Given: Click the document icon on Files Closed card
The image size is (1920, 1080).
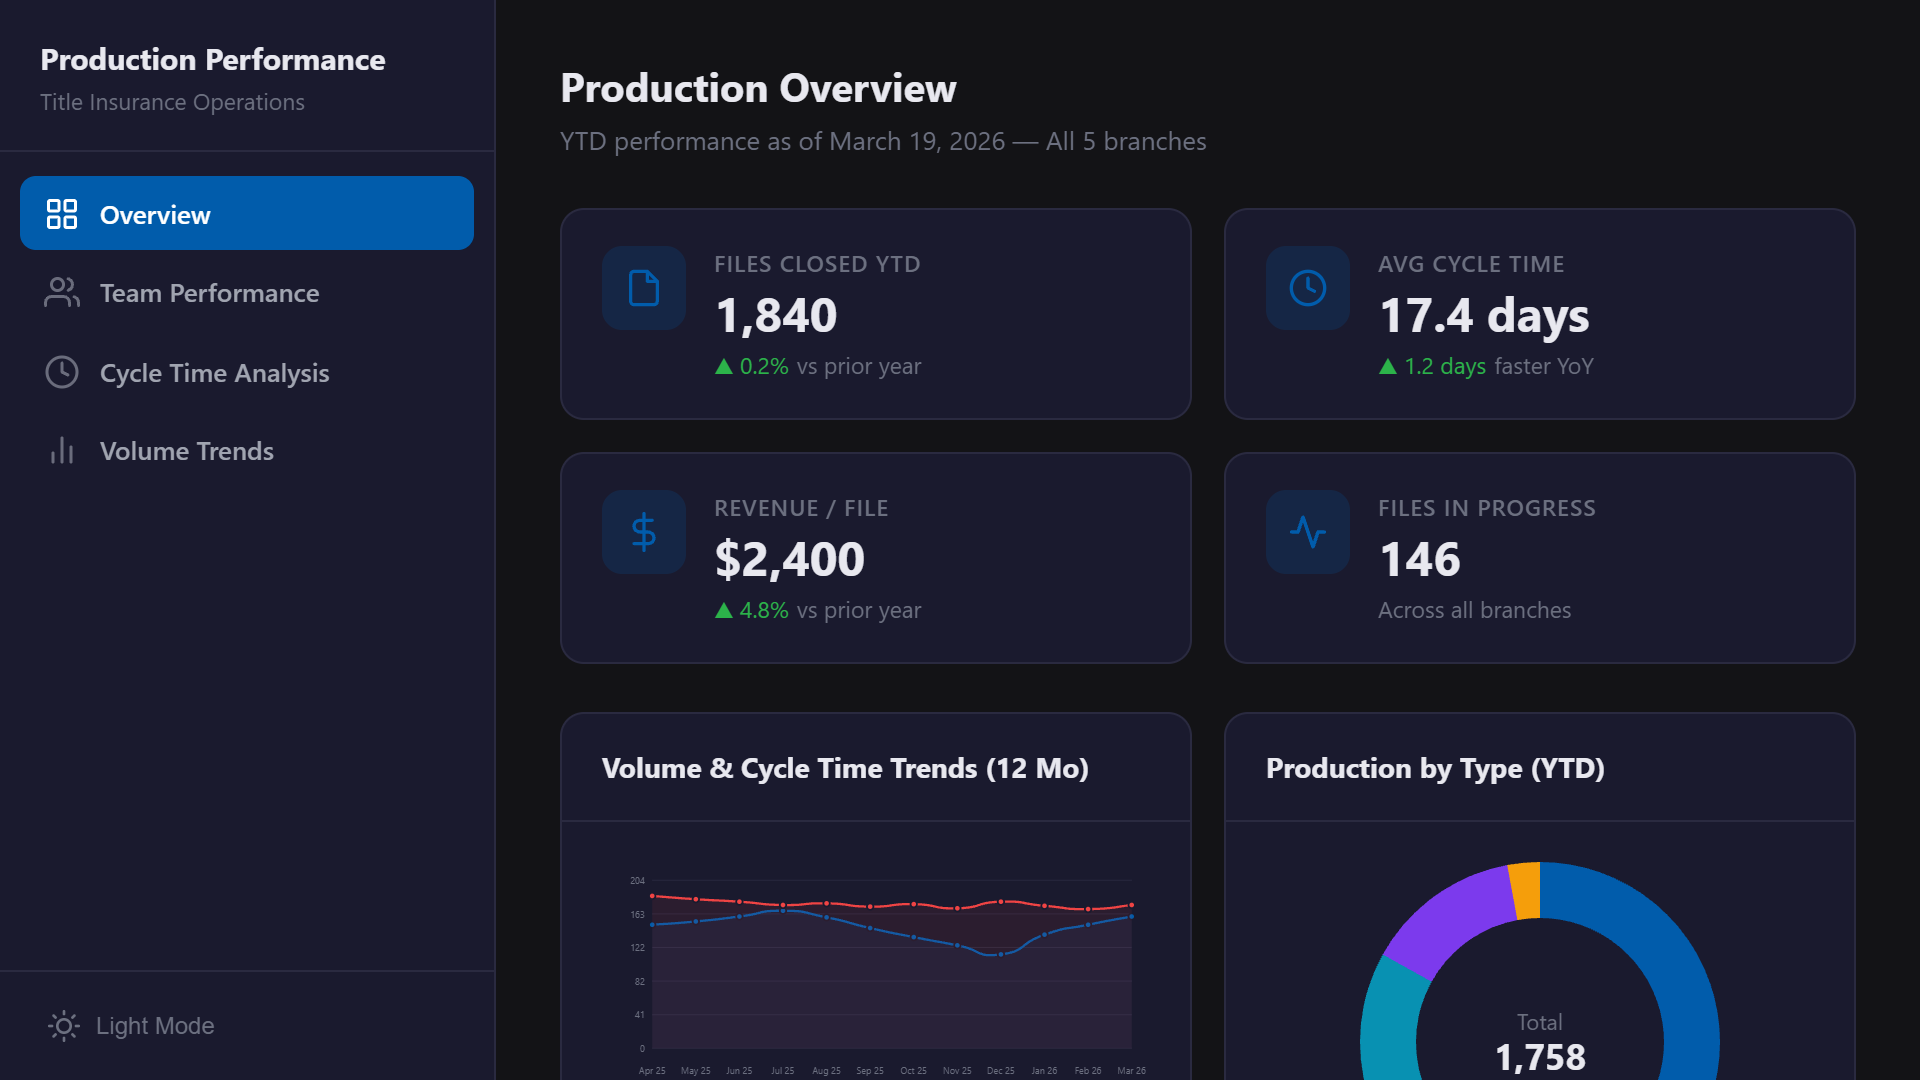Looking at the screenshot, I should [x=643, y=289].
